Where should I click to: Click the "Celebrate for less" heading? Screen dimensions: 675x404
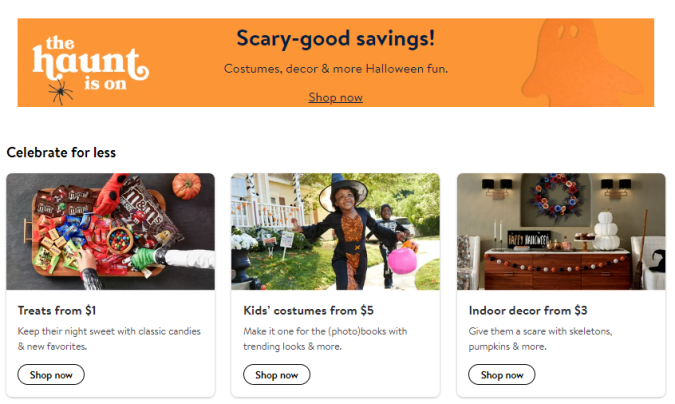61,152
